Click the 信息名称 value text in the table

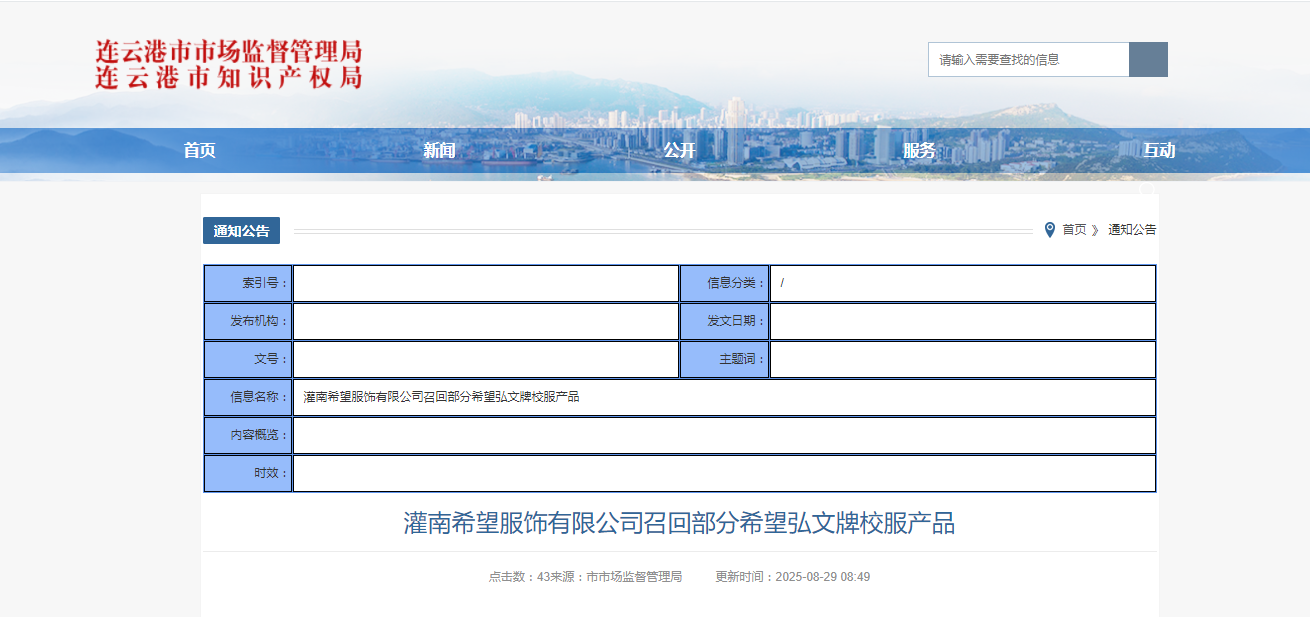[441, 397]
